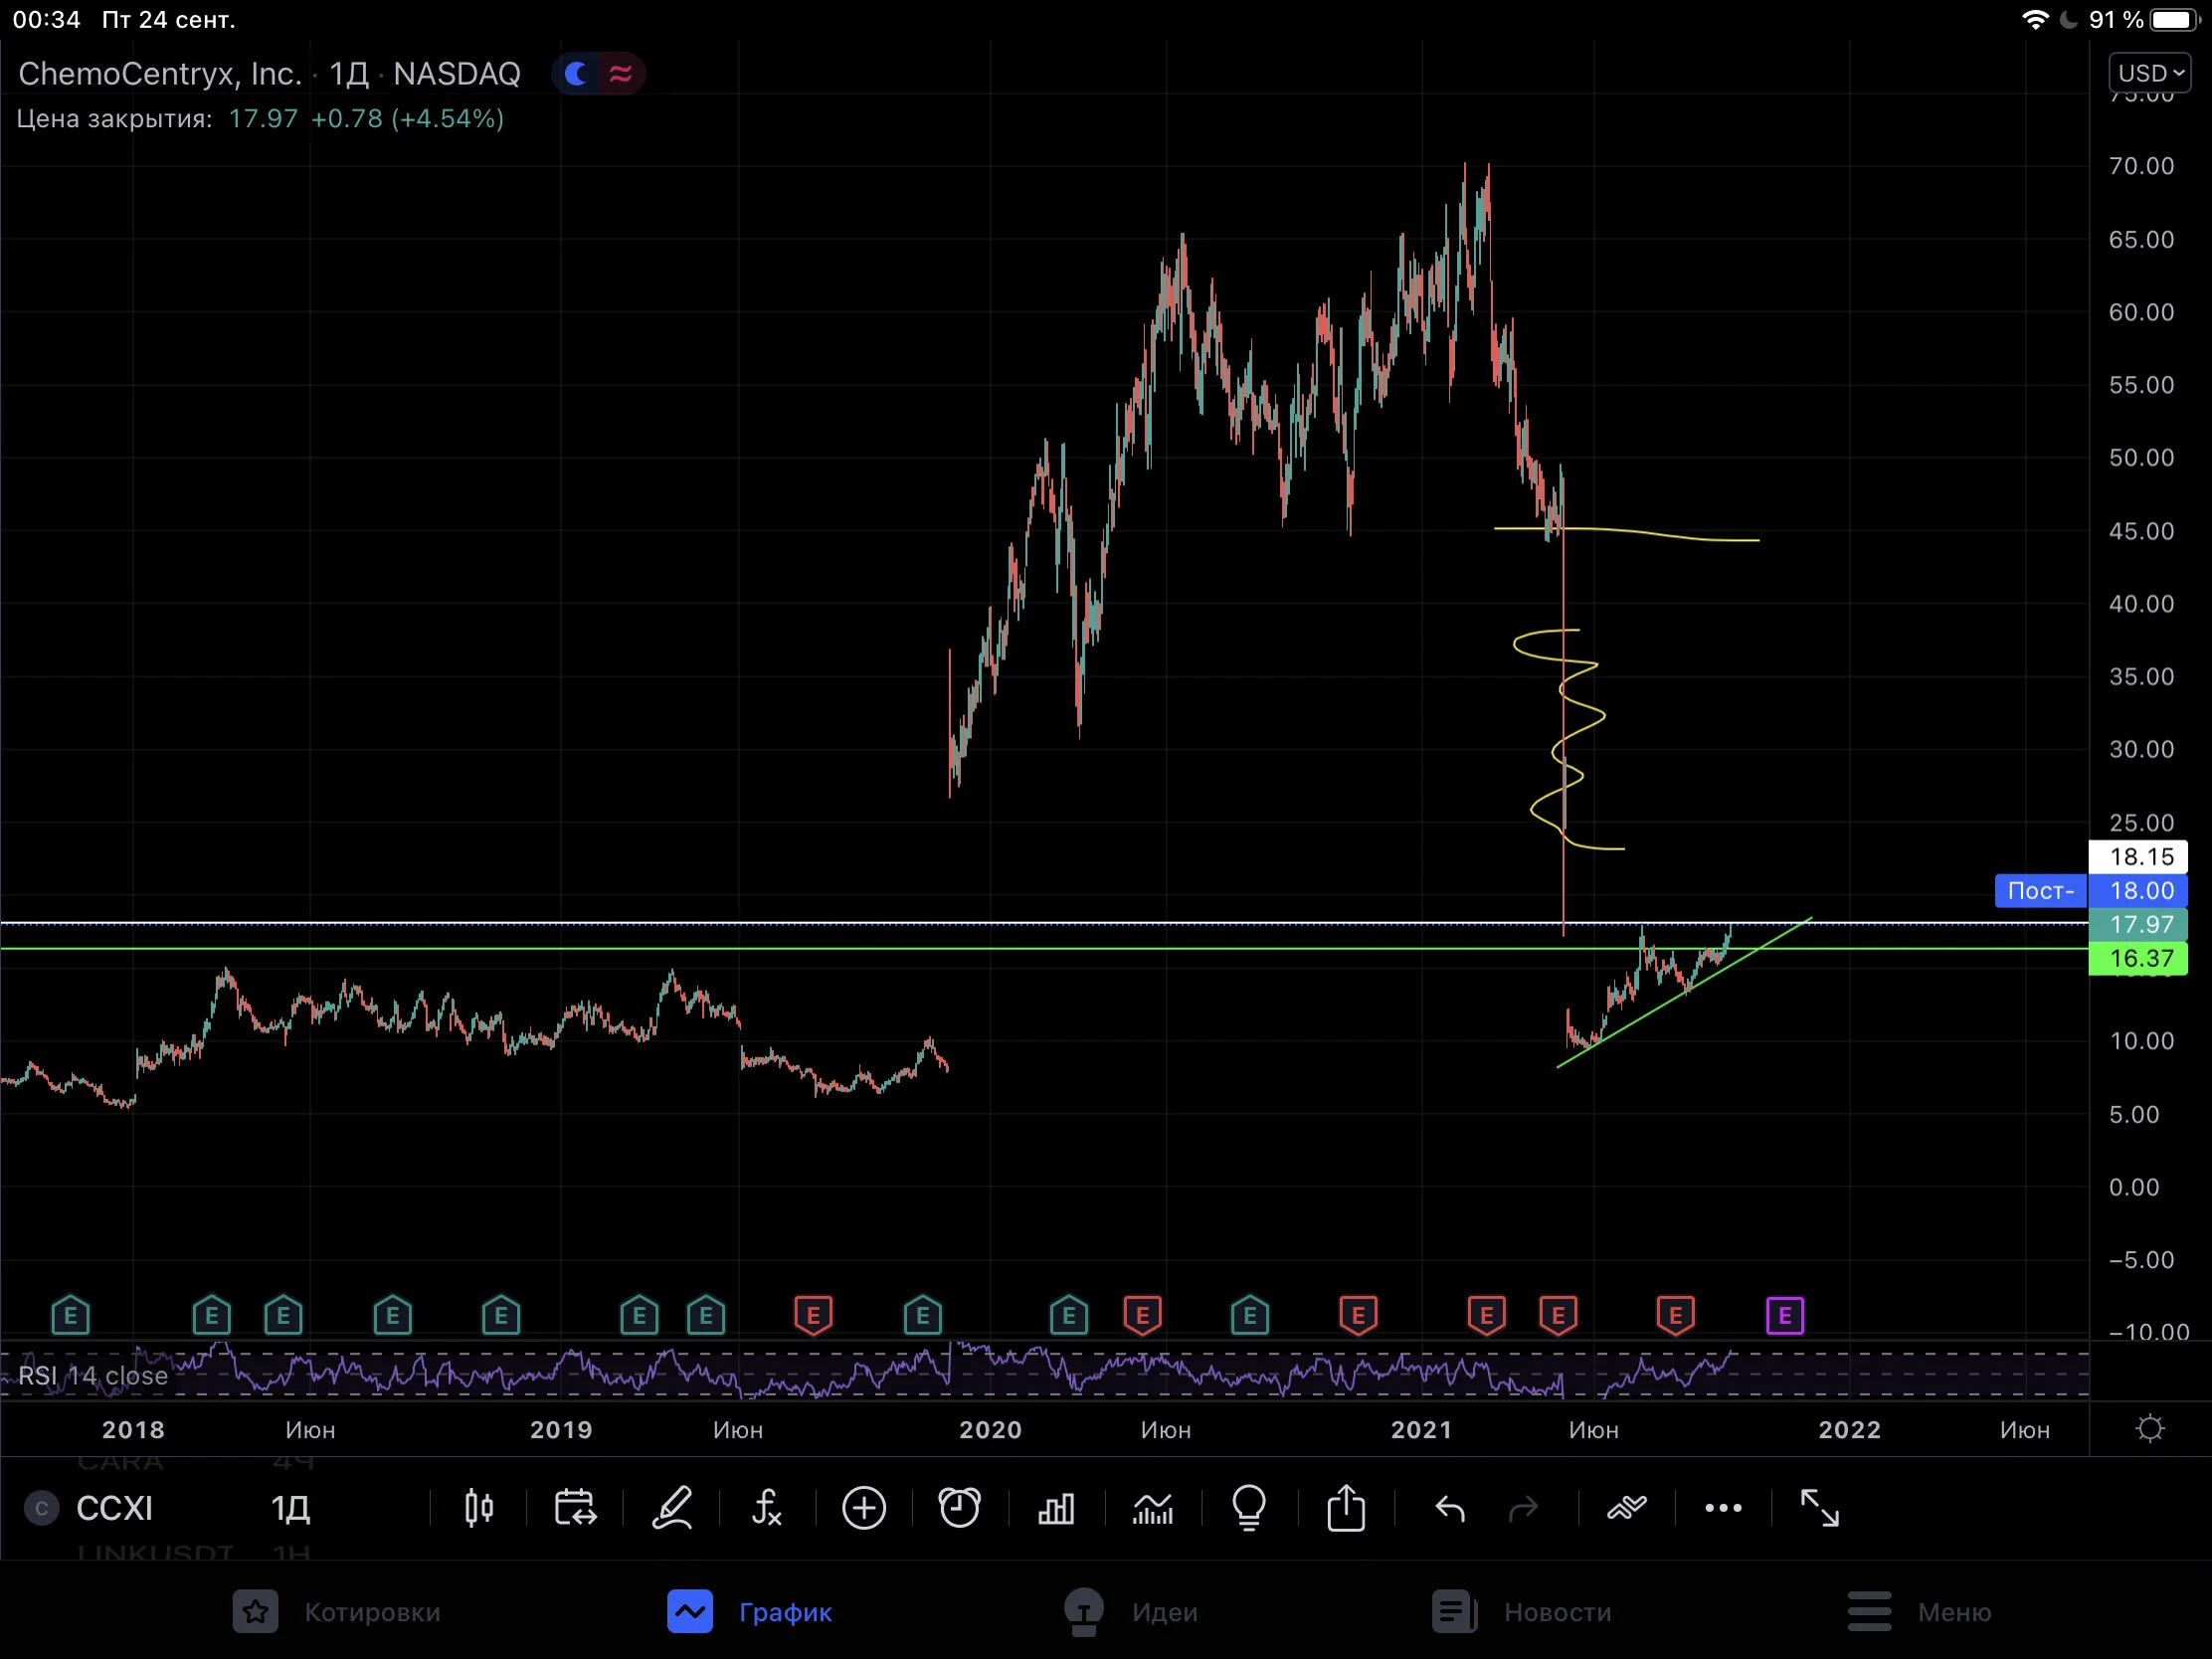Screen dimensions: 2212x1659
Task: Create a price alert with the alarm clock icon
Action: point(960,1508)
